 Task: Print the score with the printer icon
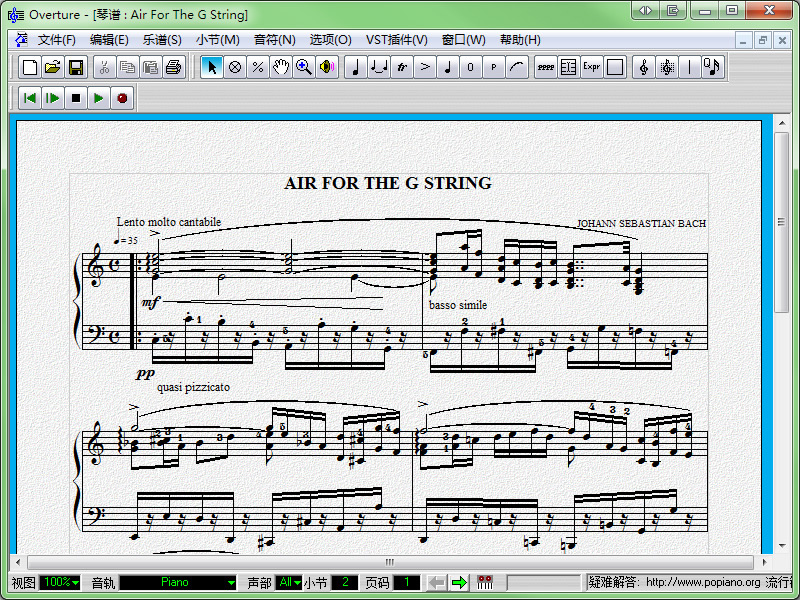pyautogui.click(x=173, y=67)
